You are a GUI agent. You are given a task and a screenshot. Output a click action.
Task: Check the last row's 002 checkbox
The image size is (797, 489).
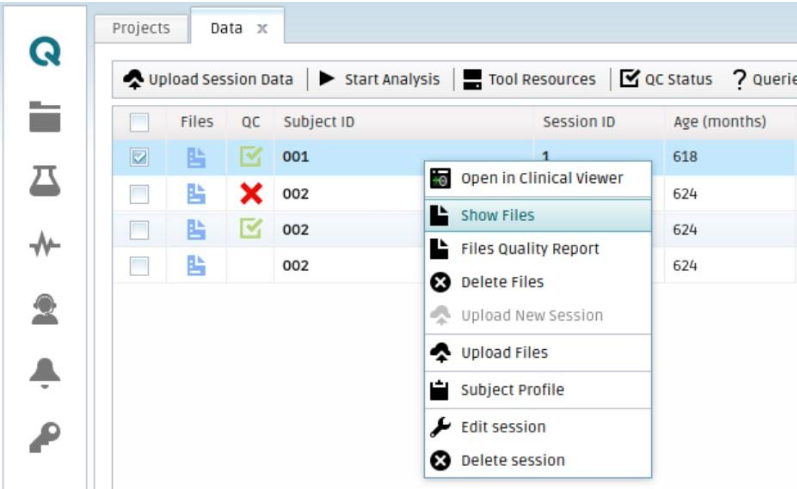[x=140, y=265]
